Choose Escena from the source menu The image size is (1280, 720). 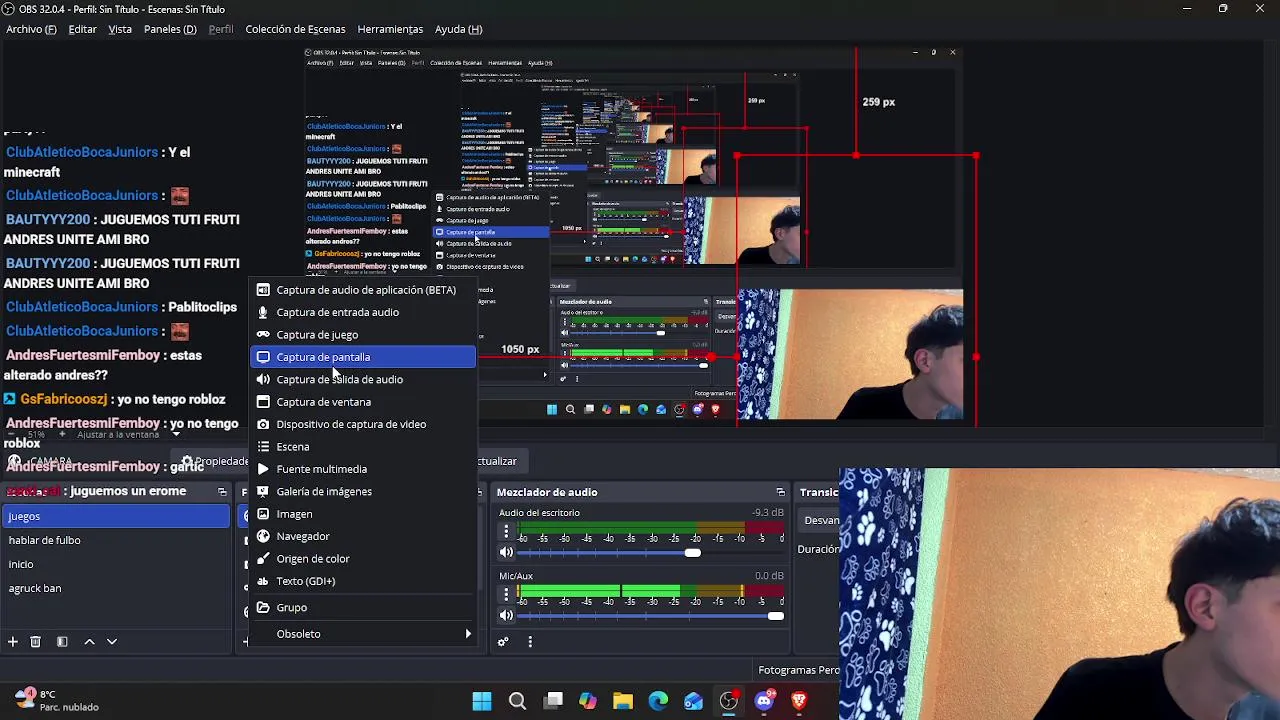(x=363, y=447)
